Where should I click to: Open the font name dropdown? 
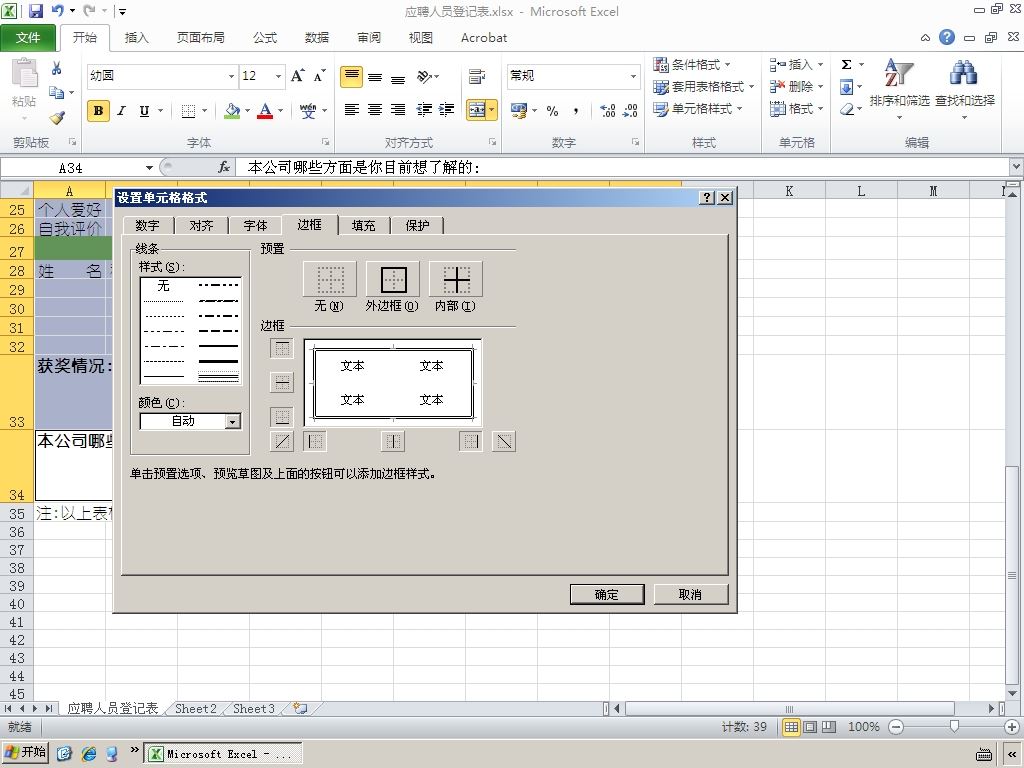(x=231, y=76)
